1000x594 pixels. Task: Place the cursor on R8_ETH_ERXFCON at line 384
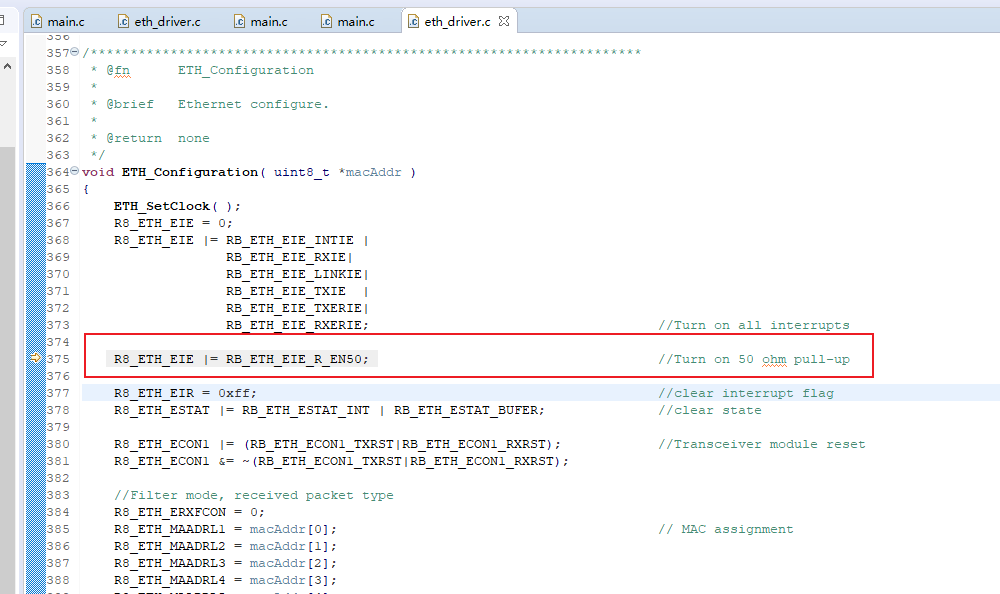pyautogui.click(x=170, y=512)
